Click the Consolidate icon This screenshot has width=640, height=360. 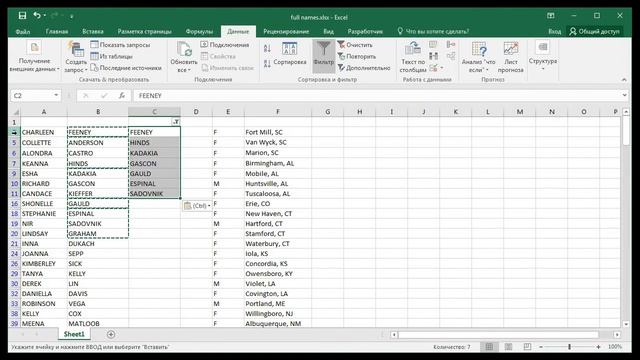[x=451, y=44]
